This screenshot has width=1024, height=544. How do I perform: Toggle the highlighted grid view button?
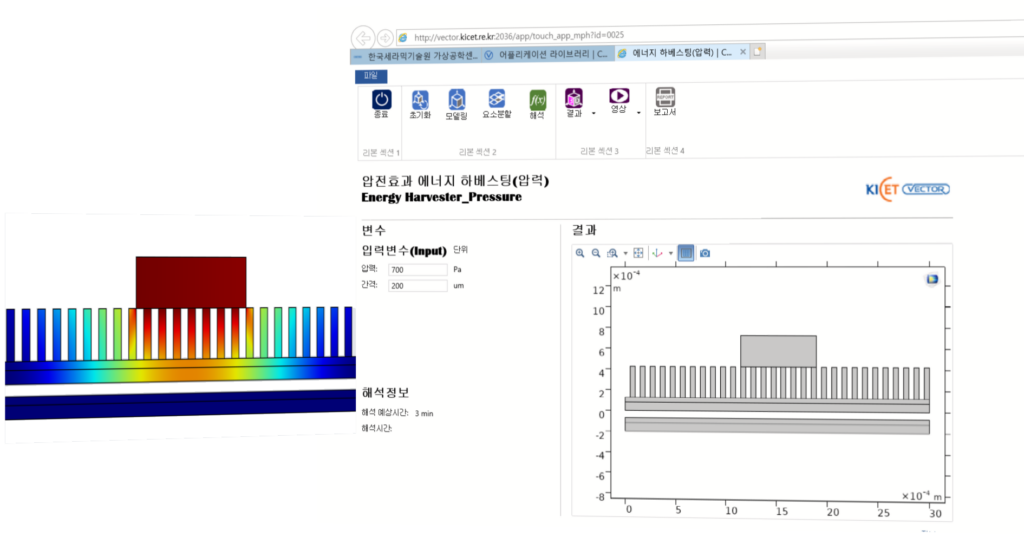point(686,253)
